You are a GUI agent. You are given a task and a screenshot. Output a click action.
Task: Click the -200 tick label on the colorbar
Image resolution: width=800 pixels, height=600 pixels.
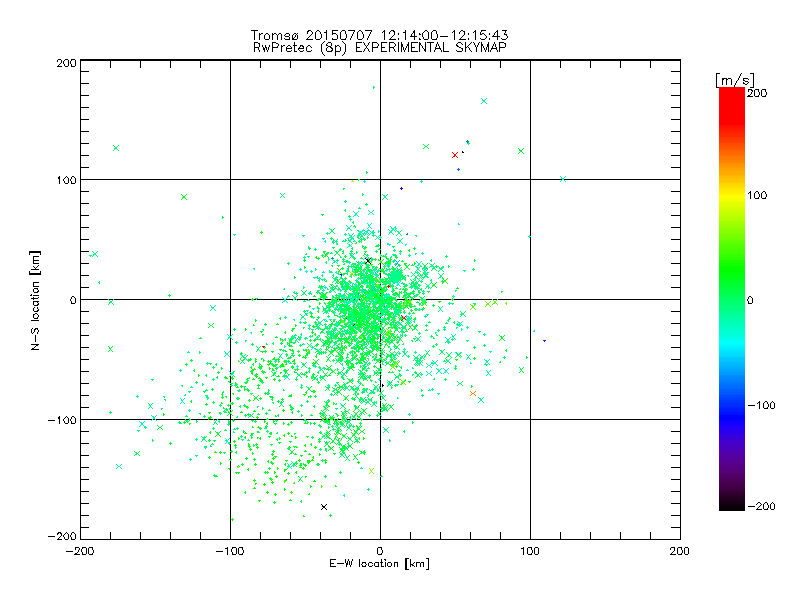click(x=761, y=507)
